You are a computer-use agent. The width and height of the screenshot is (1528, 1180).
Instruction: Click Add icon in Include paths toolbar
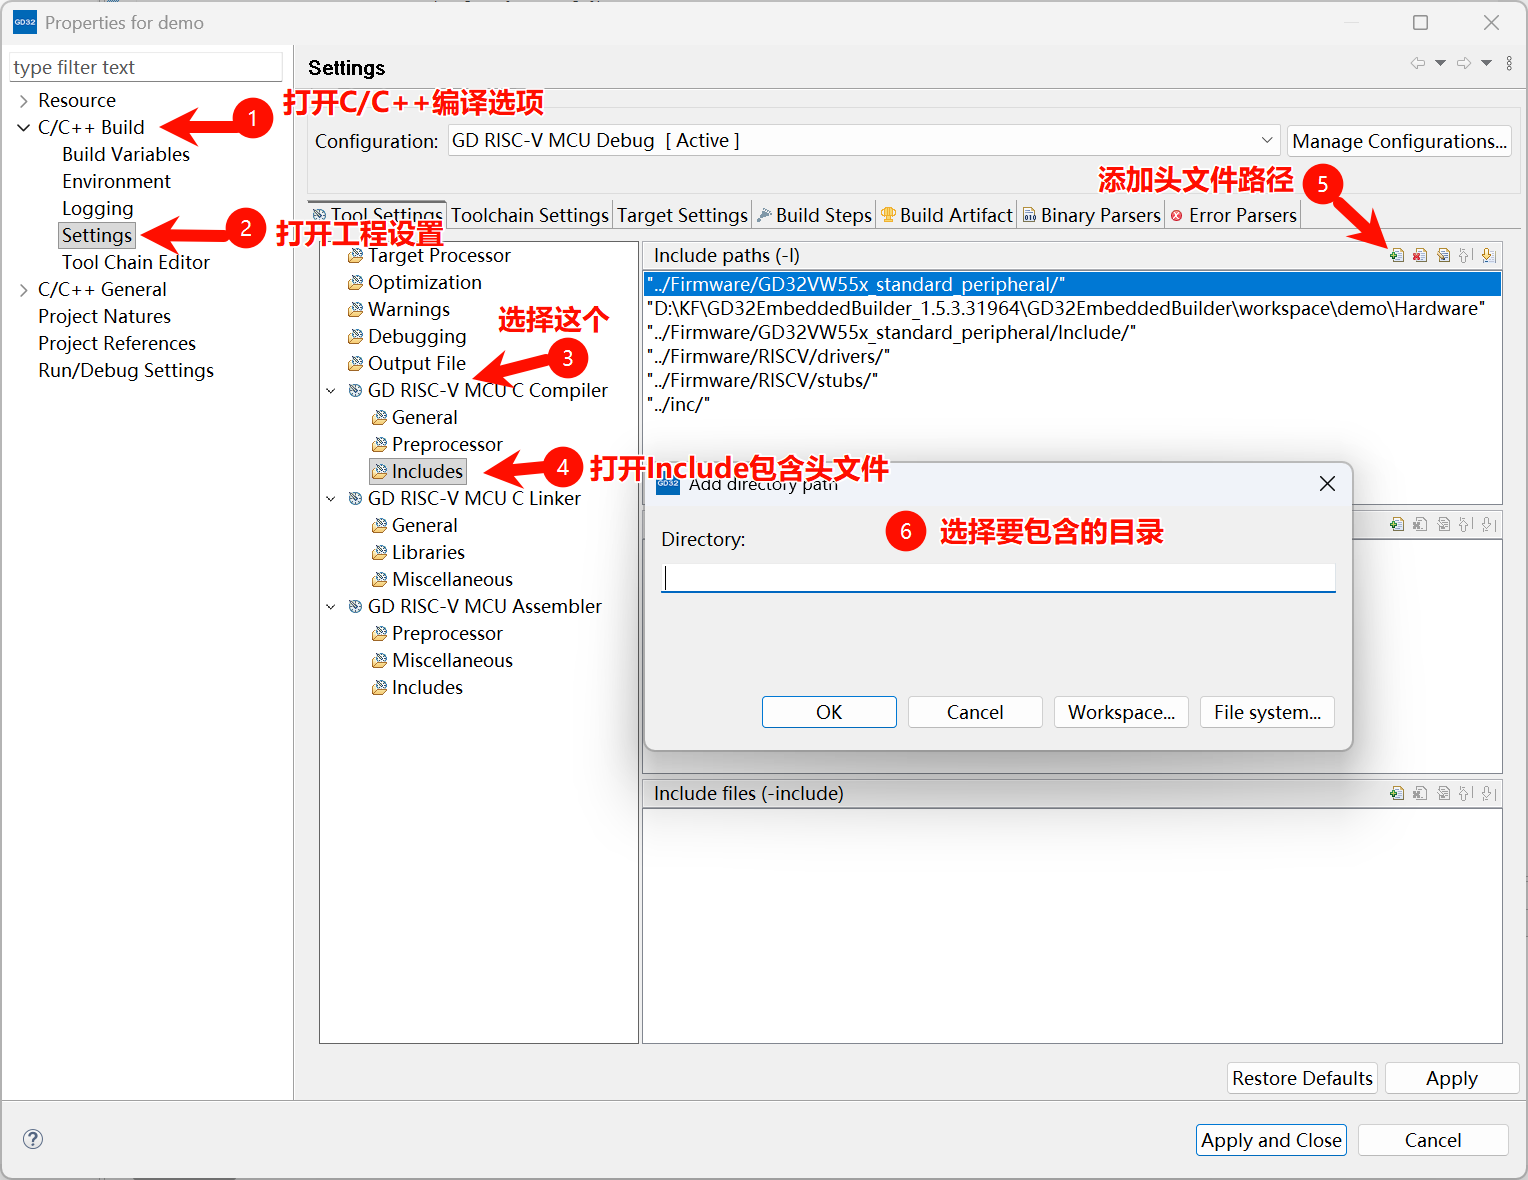(1397, 256)
